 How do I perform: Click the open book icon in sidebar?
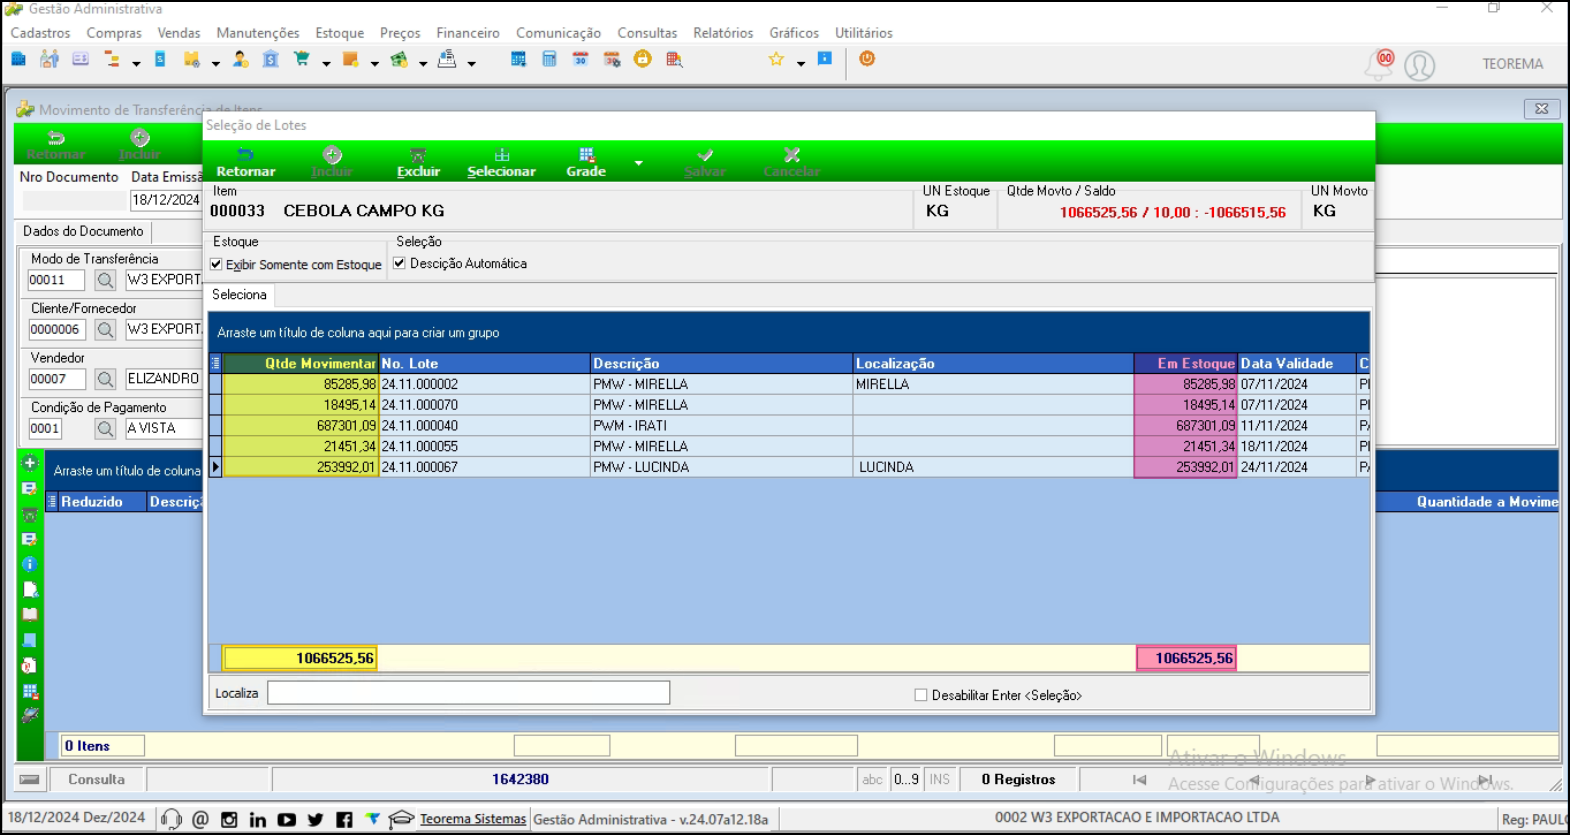click(x=30, y=615)
